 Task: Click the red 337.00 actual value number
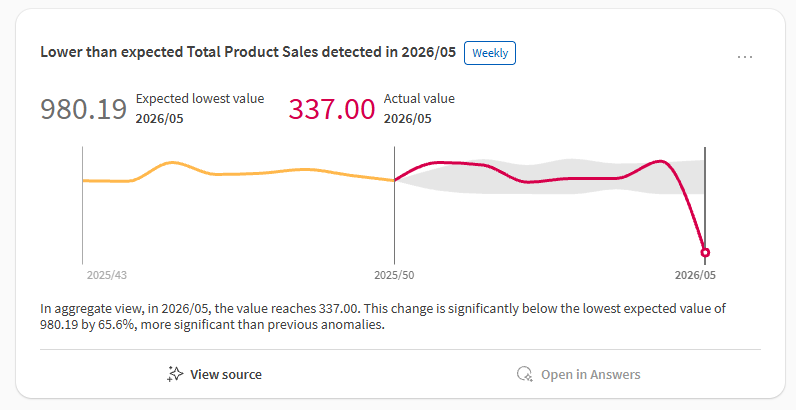332,109
